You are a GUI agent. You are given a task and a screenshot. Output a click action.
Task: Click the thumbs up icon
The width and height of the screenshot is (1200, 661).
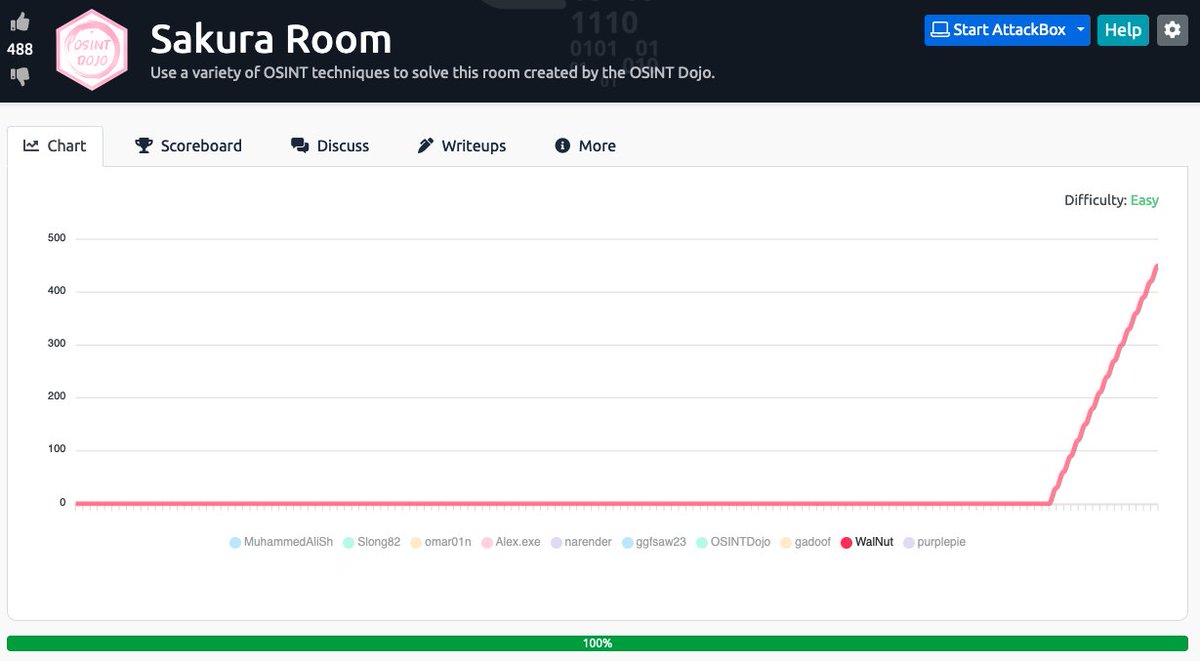tap(20, 22)
